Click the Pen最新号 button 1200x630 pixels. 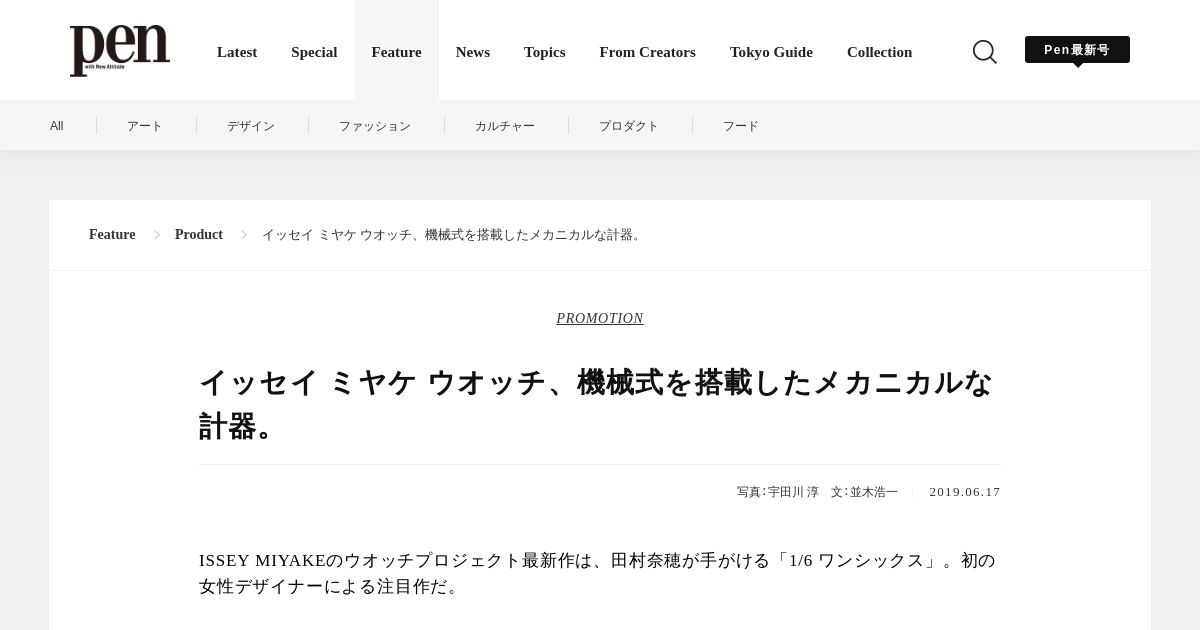(x=1077, y=50)
